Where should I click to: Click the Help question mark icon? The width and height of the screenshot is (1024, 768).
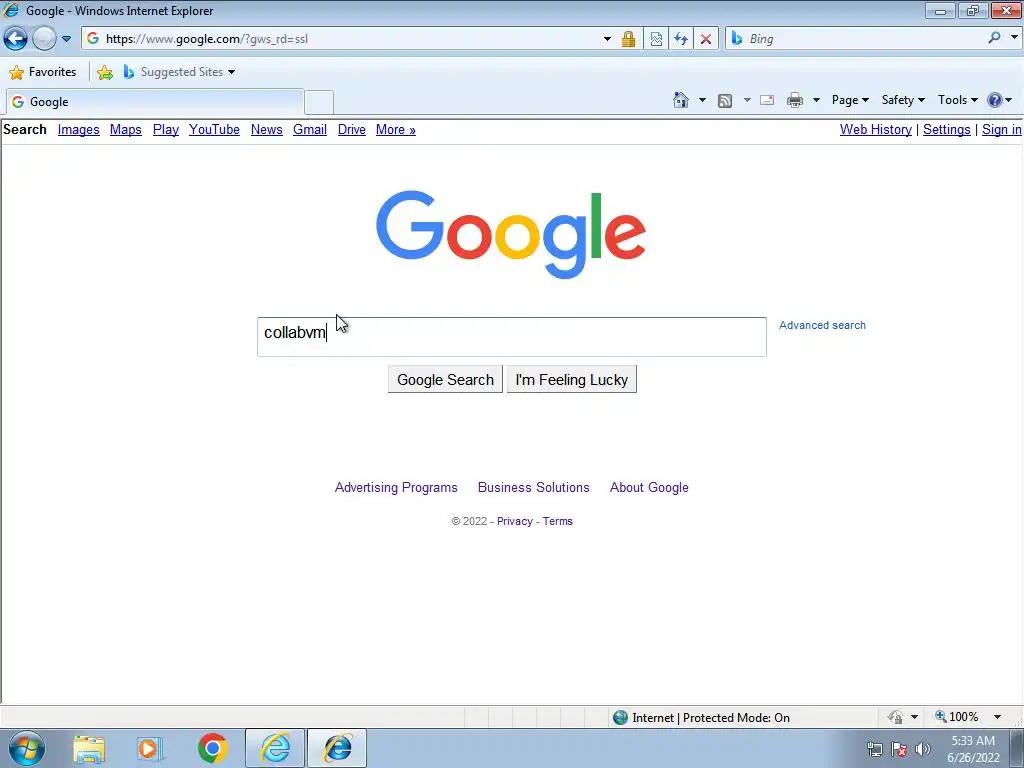[x=995, y=100]
